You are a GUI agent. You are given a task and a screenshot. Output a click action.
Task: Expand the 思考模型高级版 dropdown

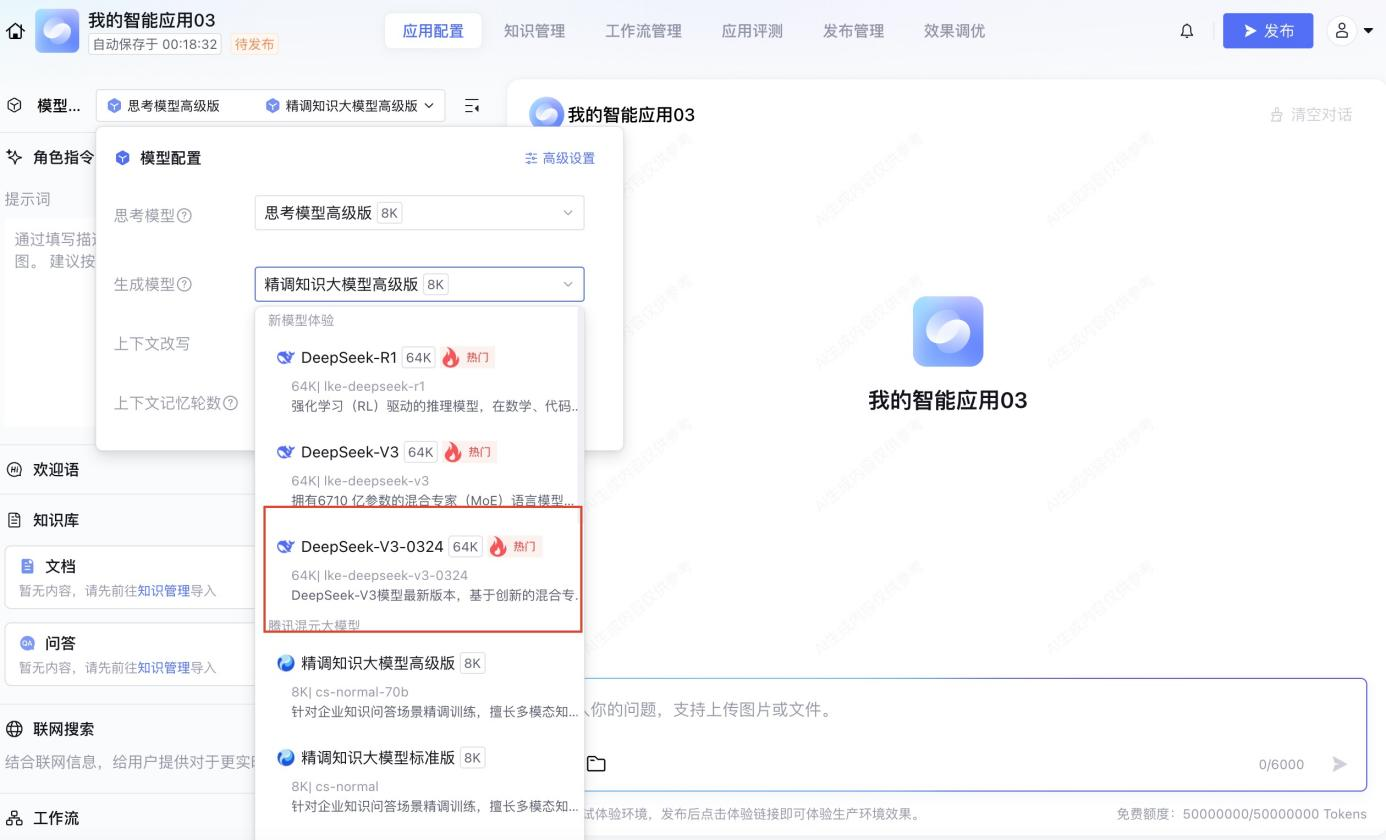click(419, 213)
